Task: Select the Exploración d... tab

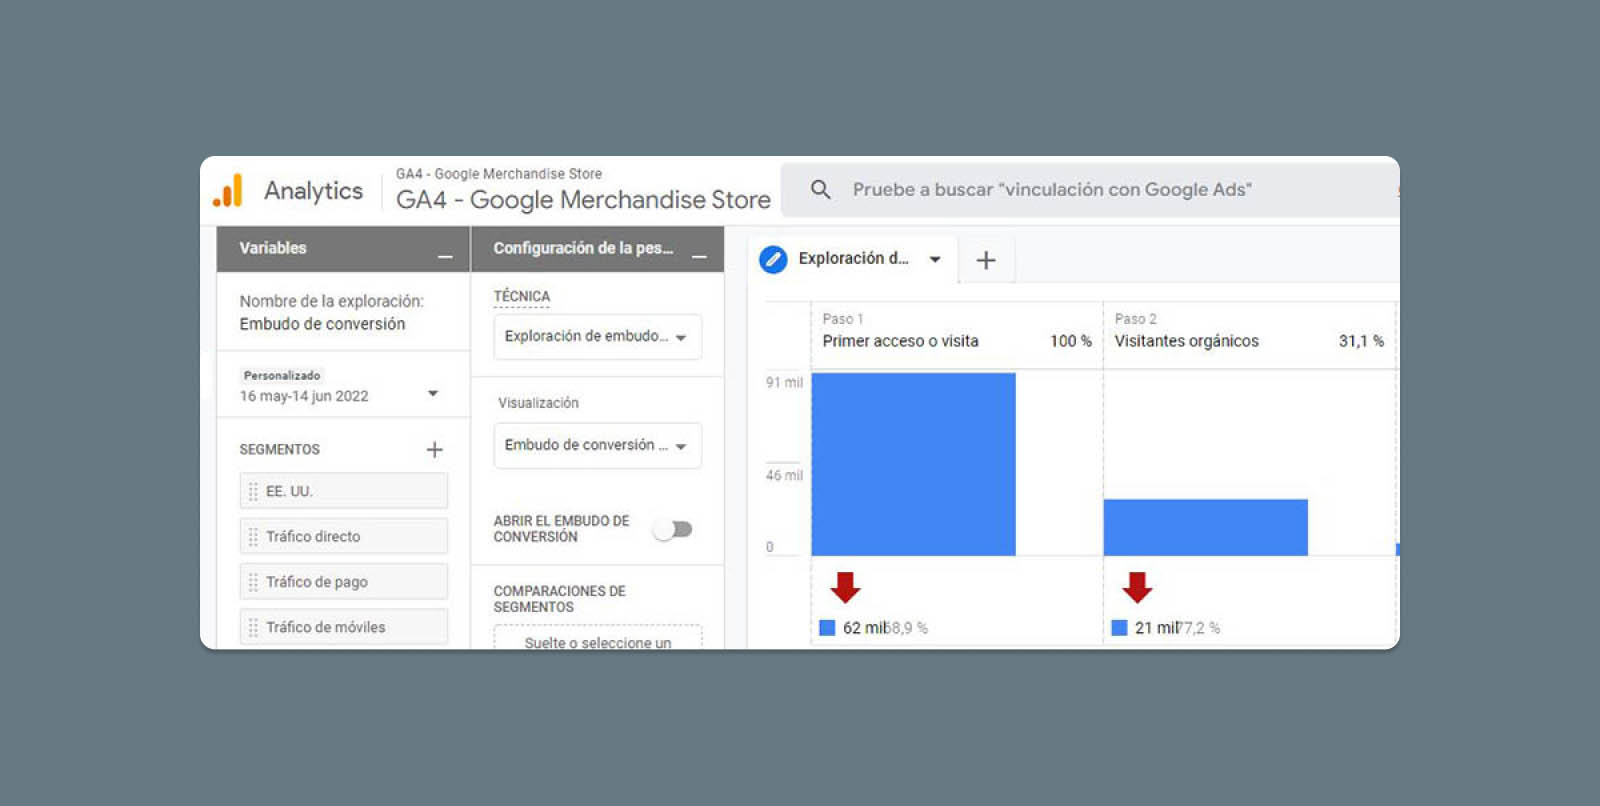Action: point(852,259)
